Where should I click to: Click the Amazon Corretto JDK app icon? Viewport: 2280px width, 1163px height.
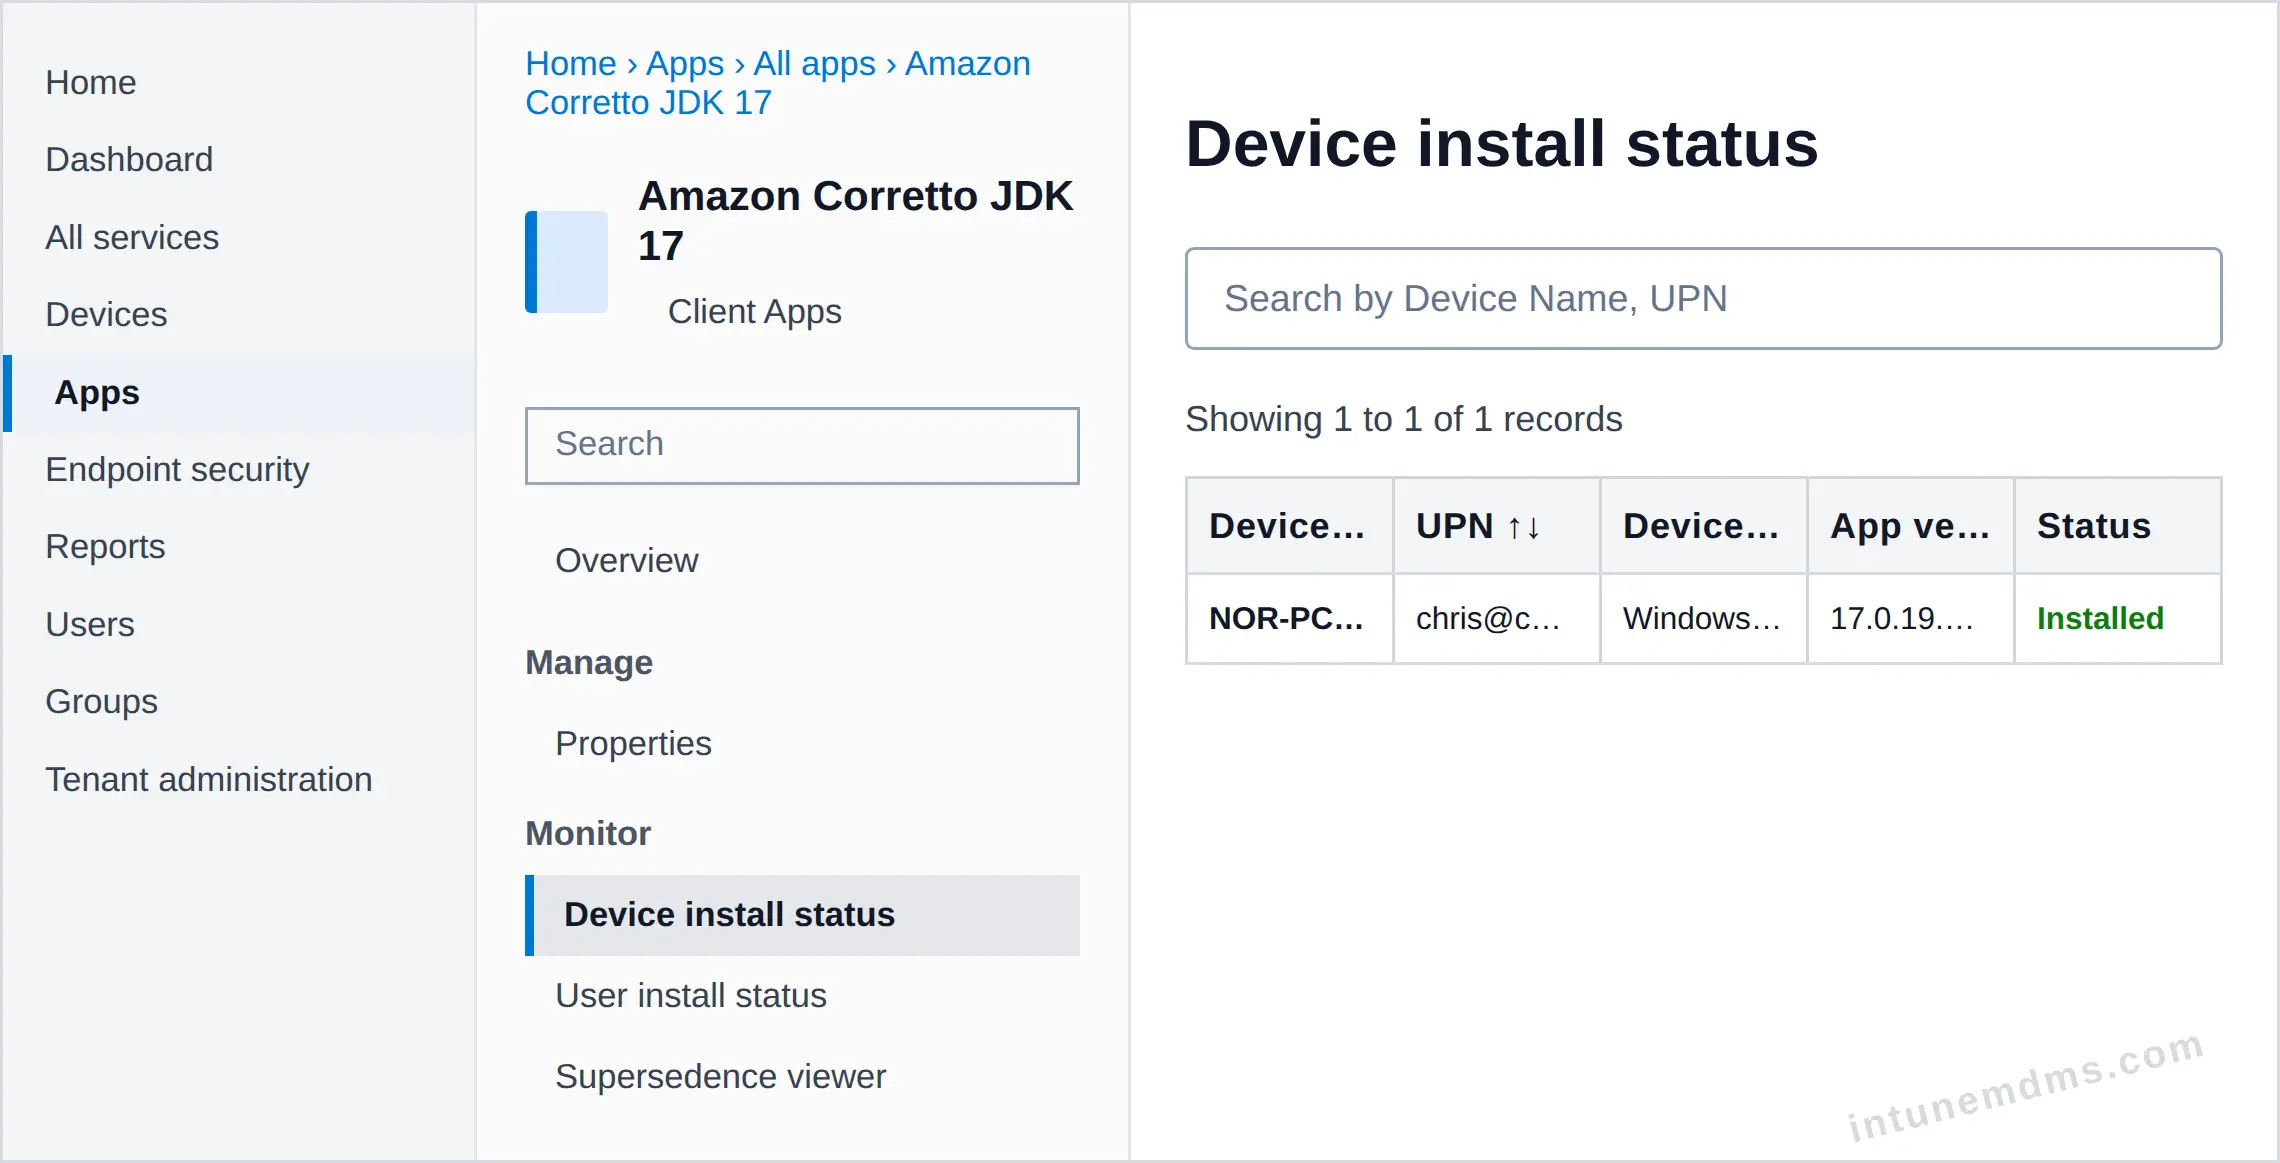[566, 262]
